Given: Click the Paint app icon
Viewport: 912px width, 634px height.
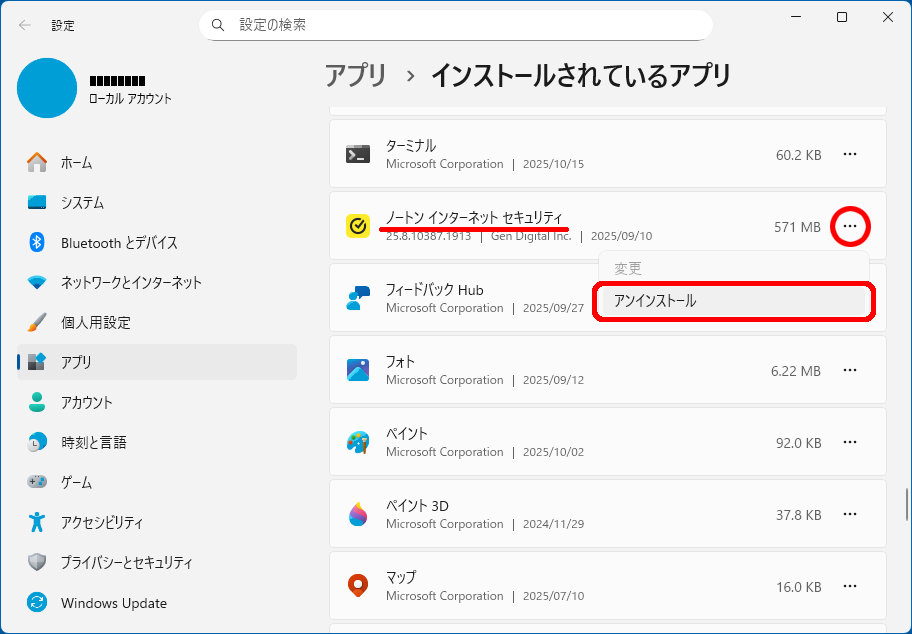Looking at the screenshot, I should (358, 442).
